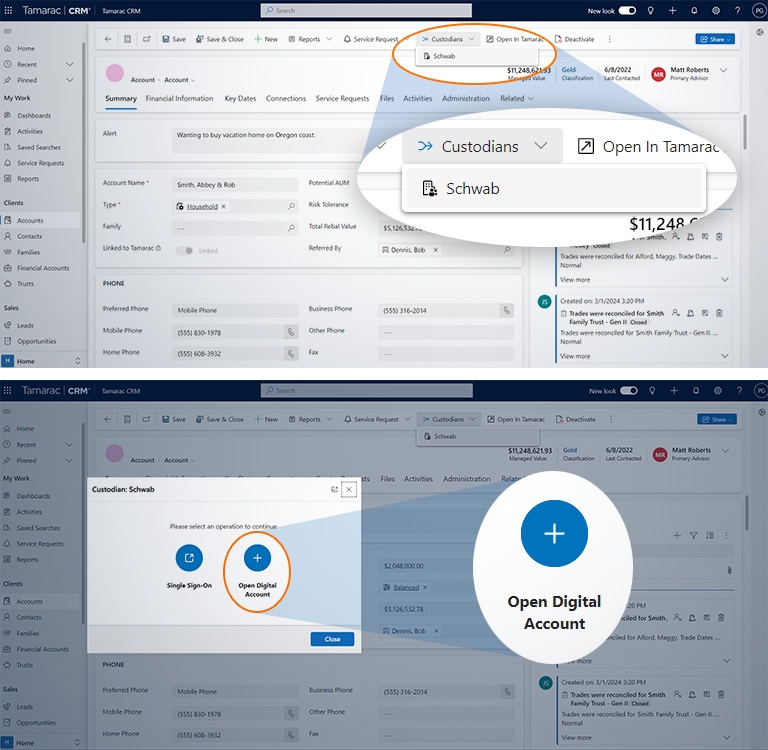Open the Share dropdown in upper screenshot
768x750 pixels.
pyautogui.click(x=715, y=39)
